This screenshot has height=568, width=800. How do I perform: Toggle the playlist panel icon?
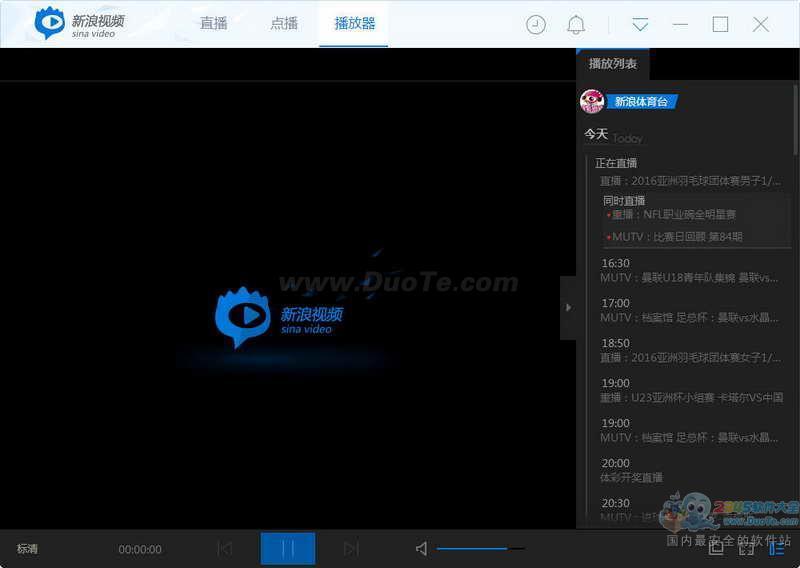[777, 548]
